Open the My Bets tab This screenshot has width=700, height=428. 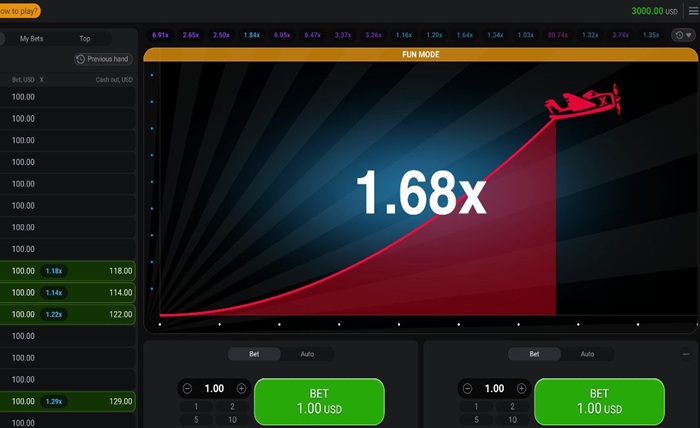[32, 39]
